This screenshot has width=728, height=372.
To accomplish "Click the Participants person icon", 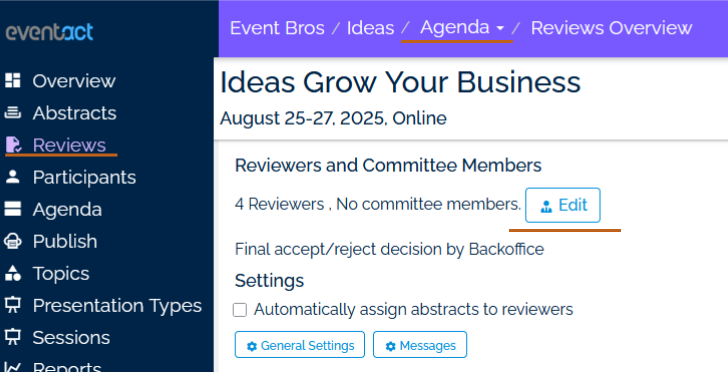I will point(13,177).
